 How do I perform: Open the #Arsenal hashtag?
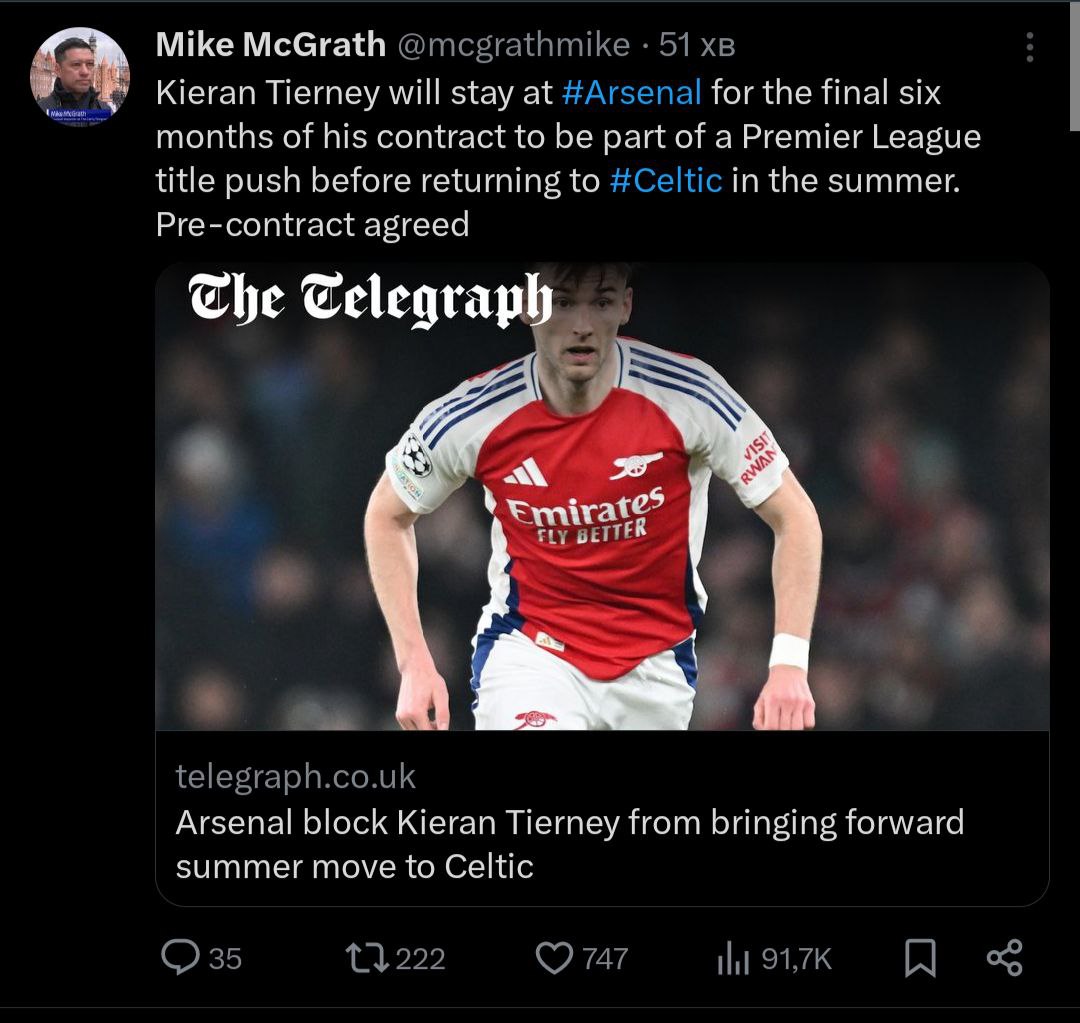[x=631, y=93]
